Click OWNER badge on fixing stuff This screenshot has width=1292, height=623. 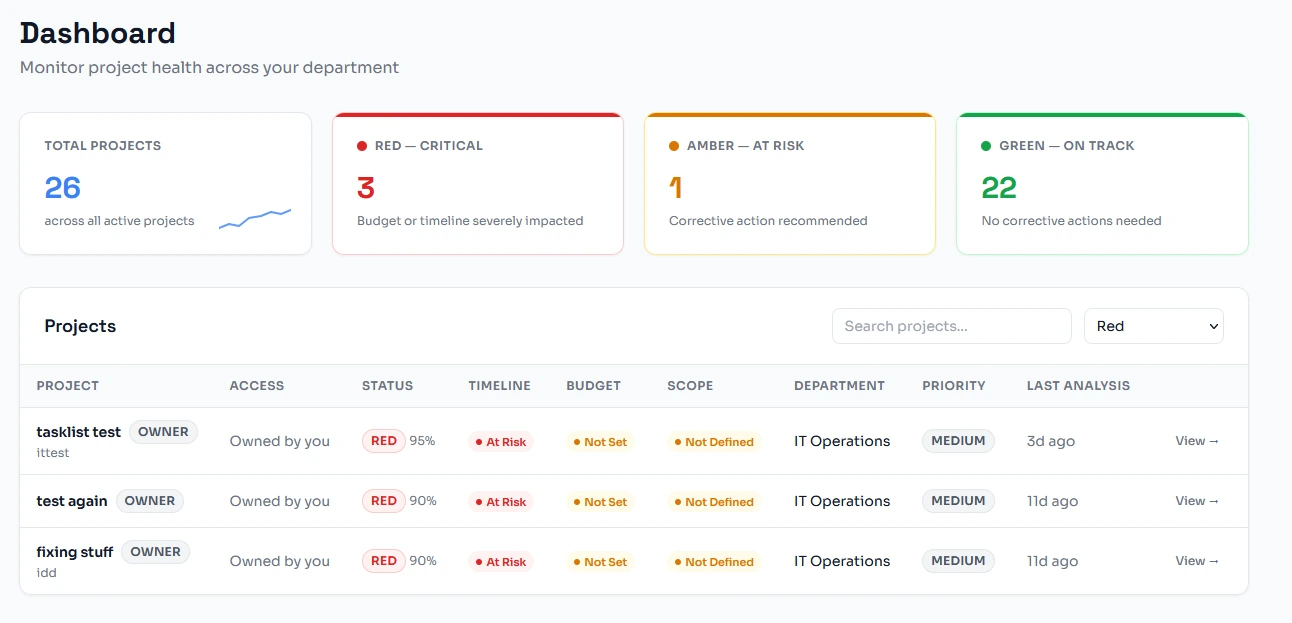(156, 552)
